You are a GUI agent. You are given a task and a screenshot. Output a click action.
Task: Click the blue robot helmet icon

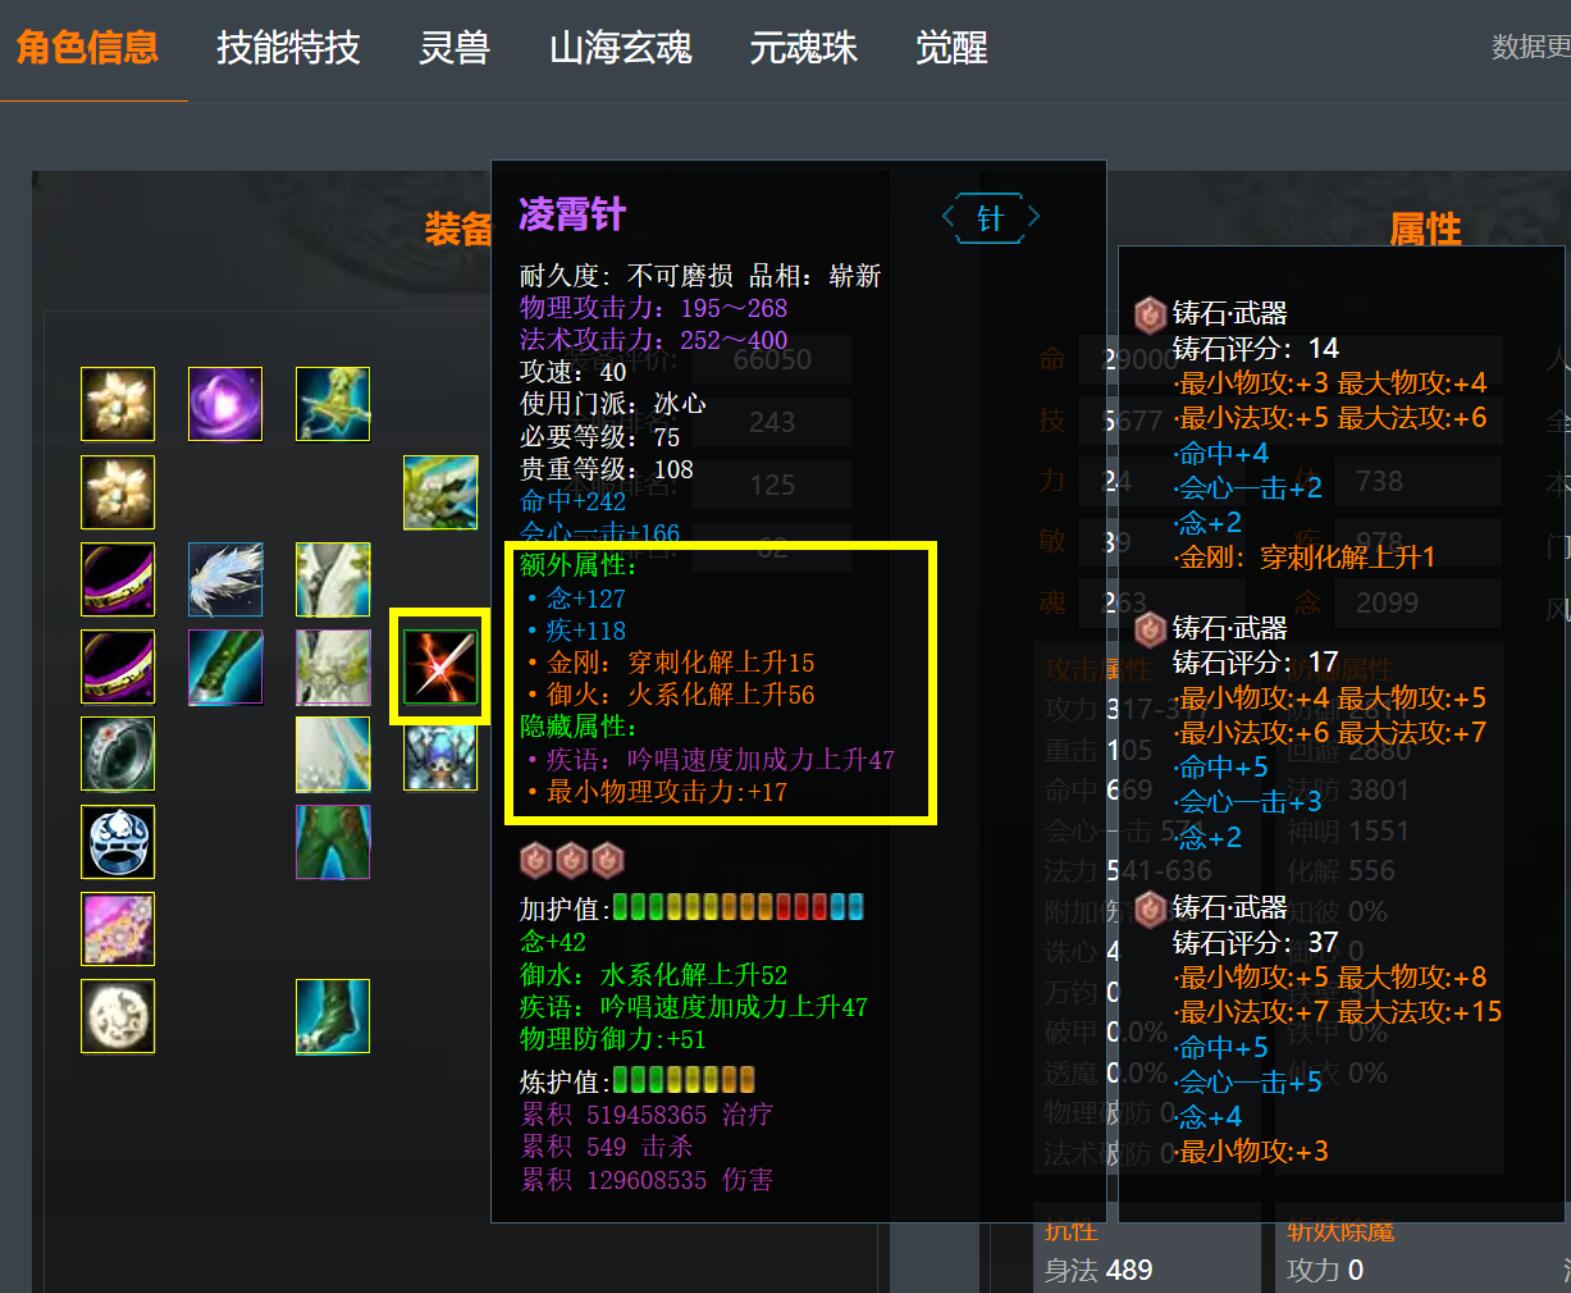click(x=440, y=758)
